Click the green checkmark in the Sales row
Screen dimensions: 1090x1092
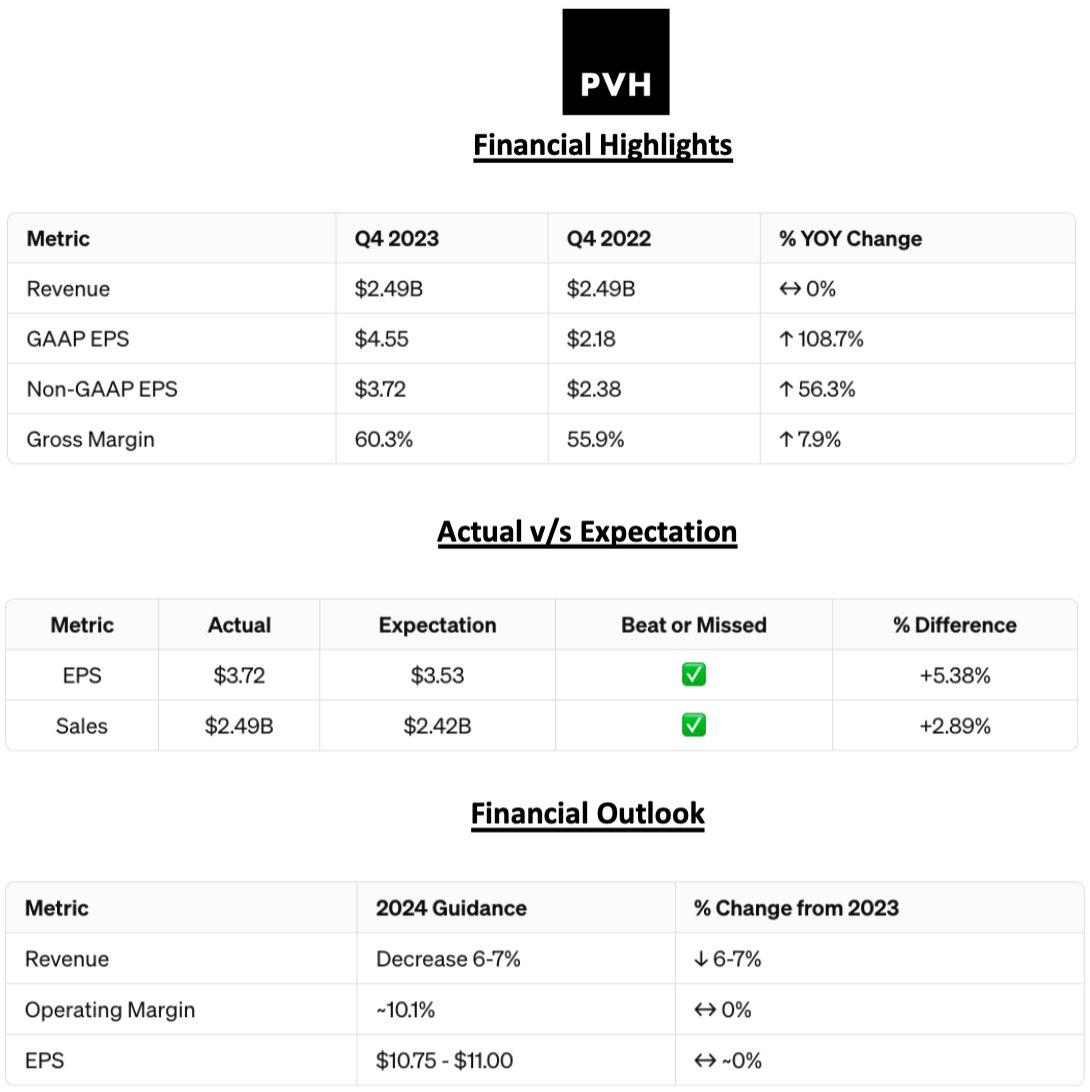point(694,725)
